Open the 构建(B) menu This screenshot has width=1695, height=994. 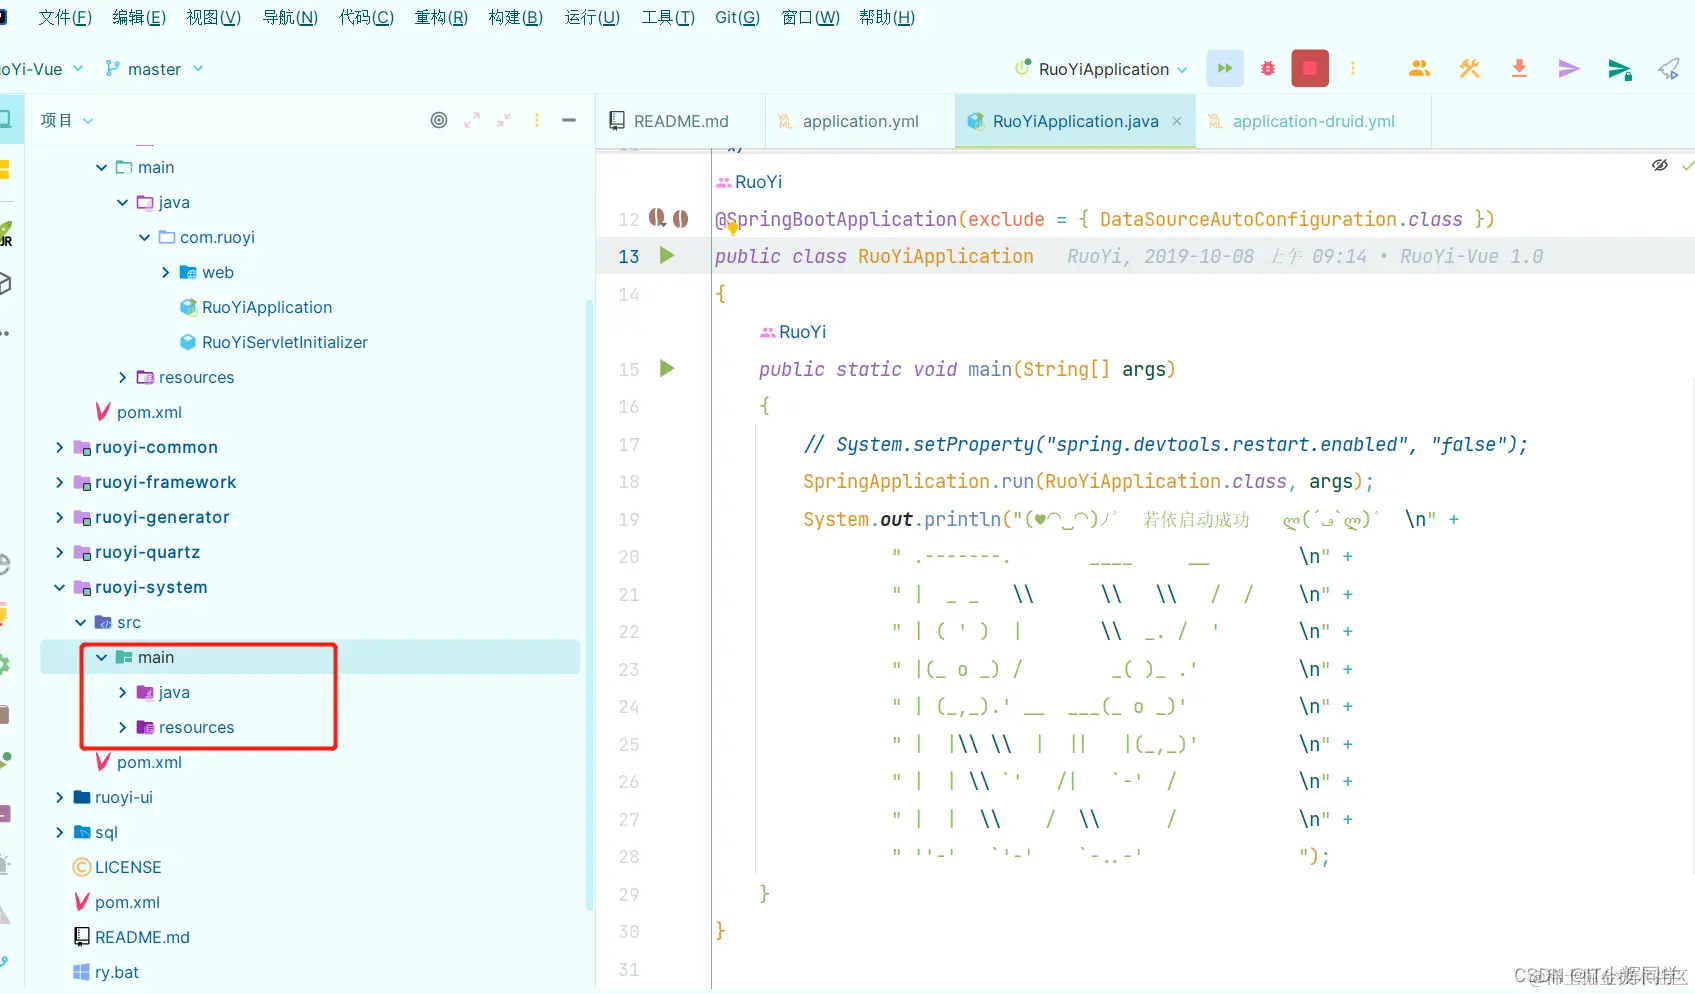point(516,17)
